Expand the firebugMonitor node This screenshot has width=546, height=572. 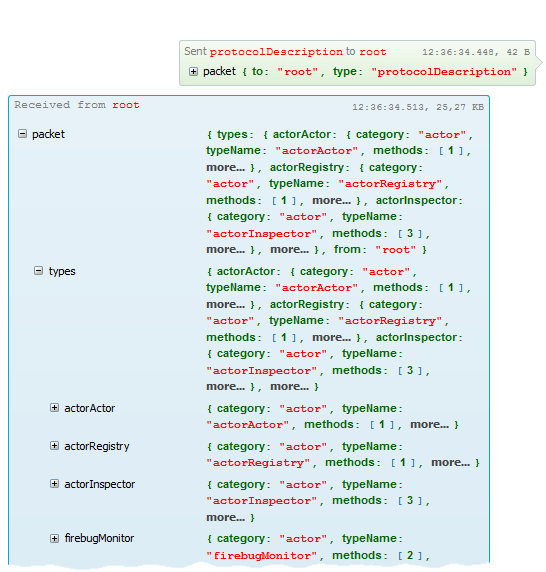click(x=54, y=538)
